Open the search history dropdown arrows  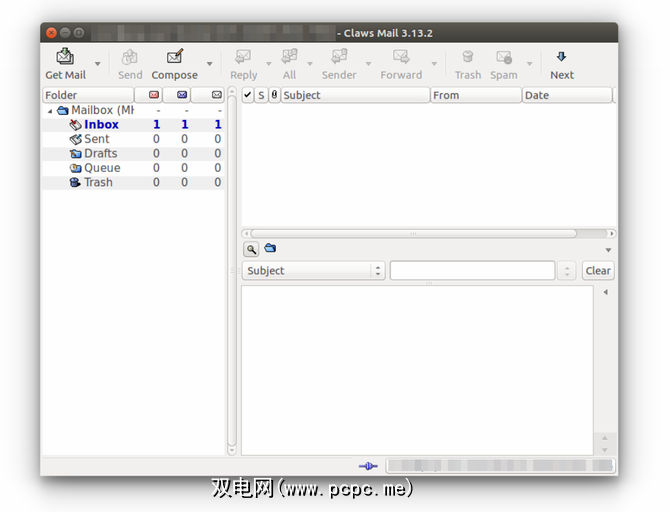(567, 271)
